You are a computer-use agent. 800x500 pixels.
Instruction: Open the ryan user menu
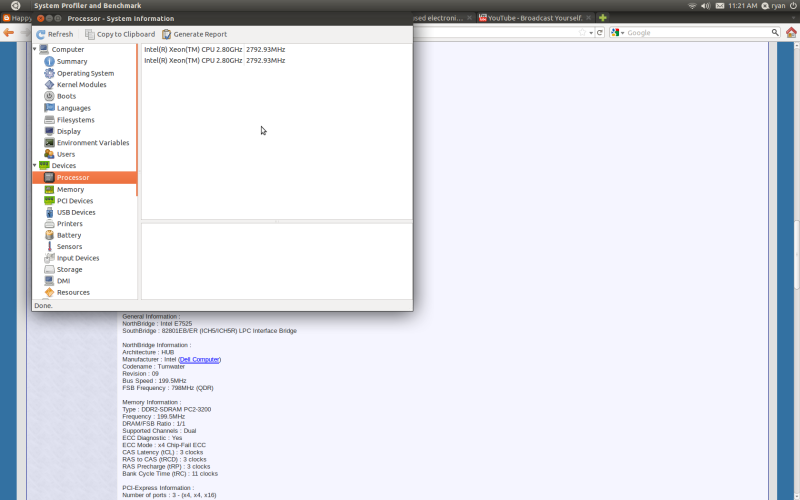click(x=773, y=6)
